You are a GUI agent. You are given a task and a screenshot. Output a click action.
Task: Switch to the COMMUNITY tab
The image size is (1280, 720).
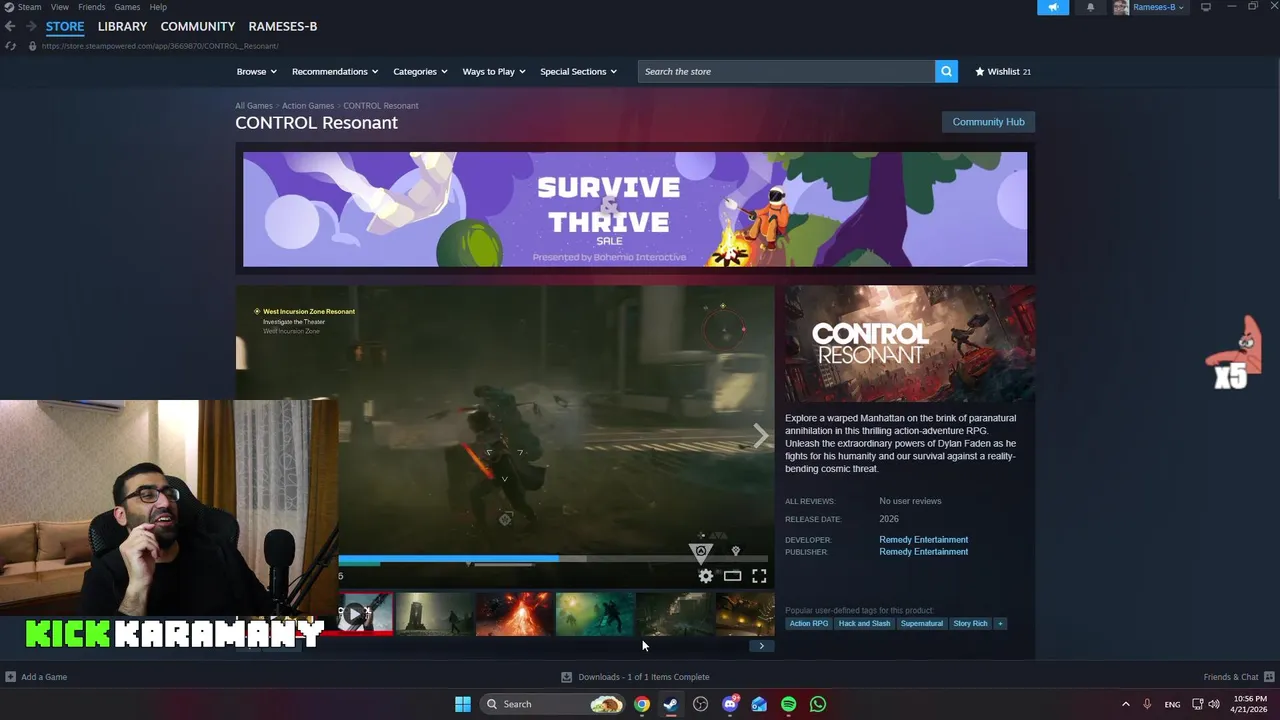pyautogui.click(x=198, y=26)
